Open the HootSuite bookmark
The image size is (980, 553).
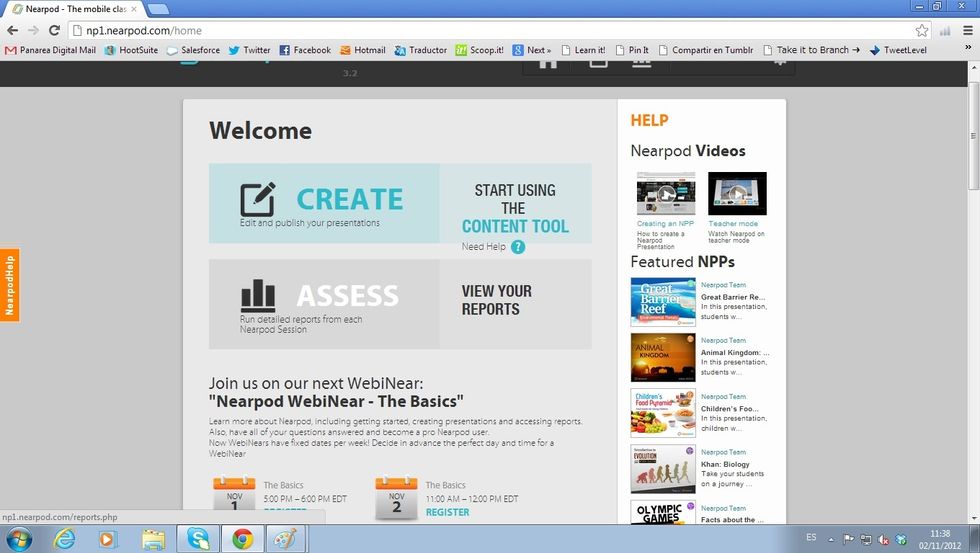coord(131,50)
